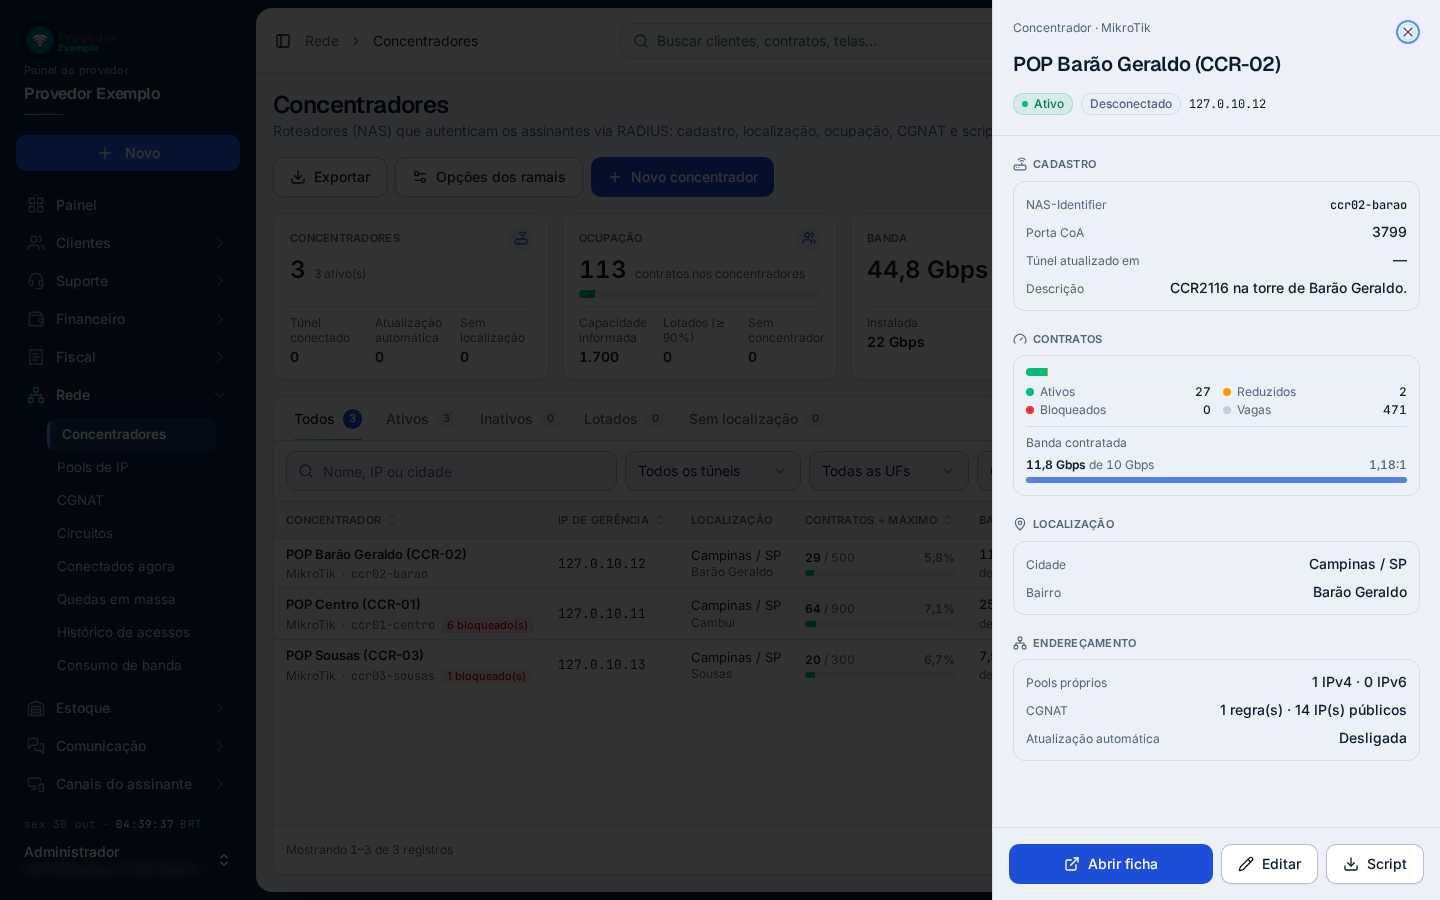Image resolution: width=1440 pixels, height=900 pixels.
Task: Click the Nome, IP ou cidade filter field
Action: (451, 471)
